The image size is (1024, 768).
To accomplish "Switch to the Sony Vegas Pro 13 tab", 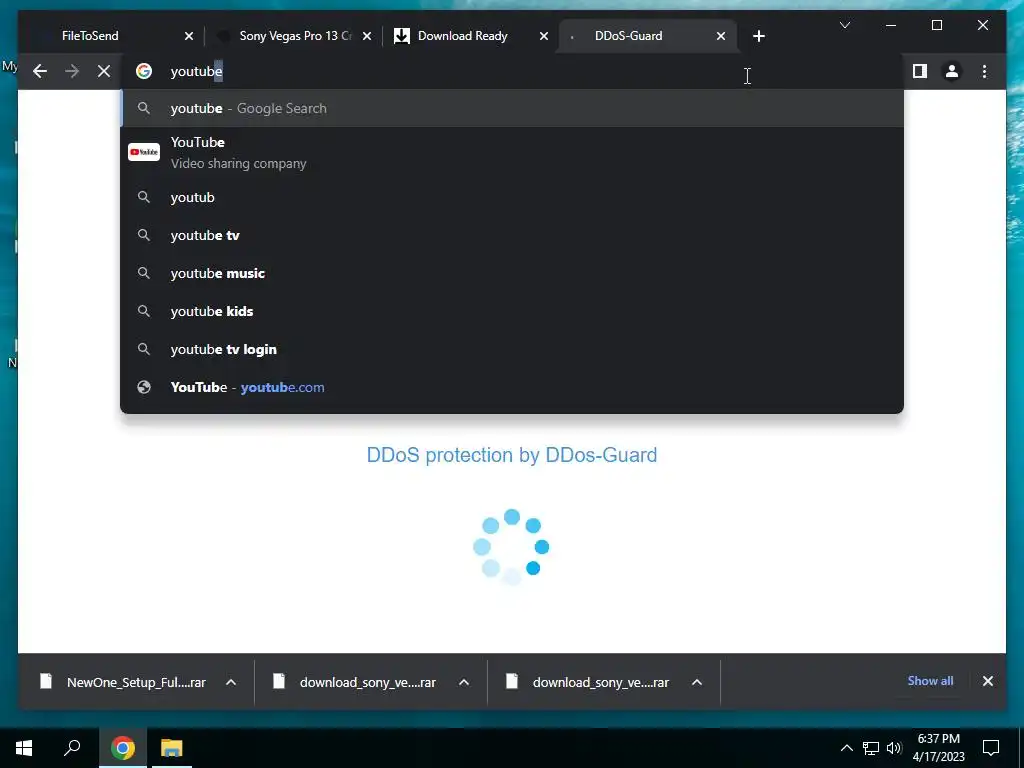I will [295, 36].
